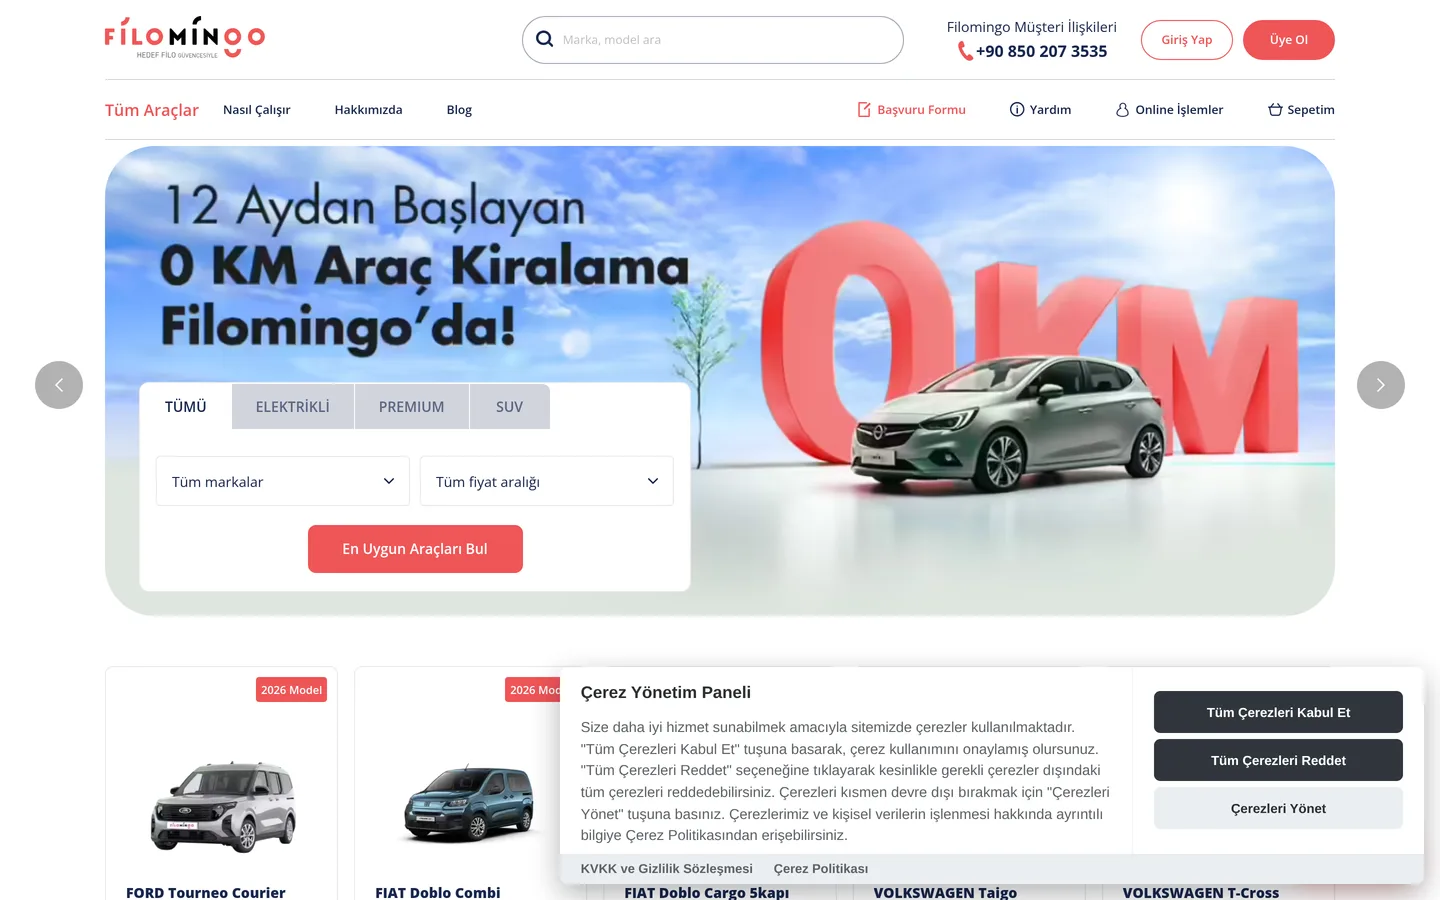Open Online İşlemler menu

pos(1169,110)
